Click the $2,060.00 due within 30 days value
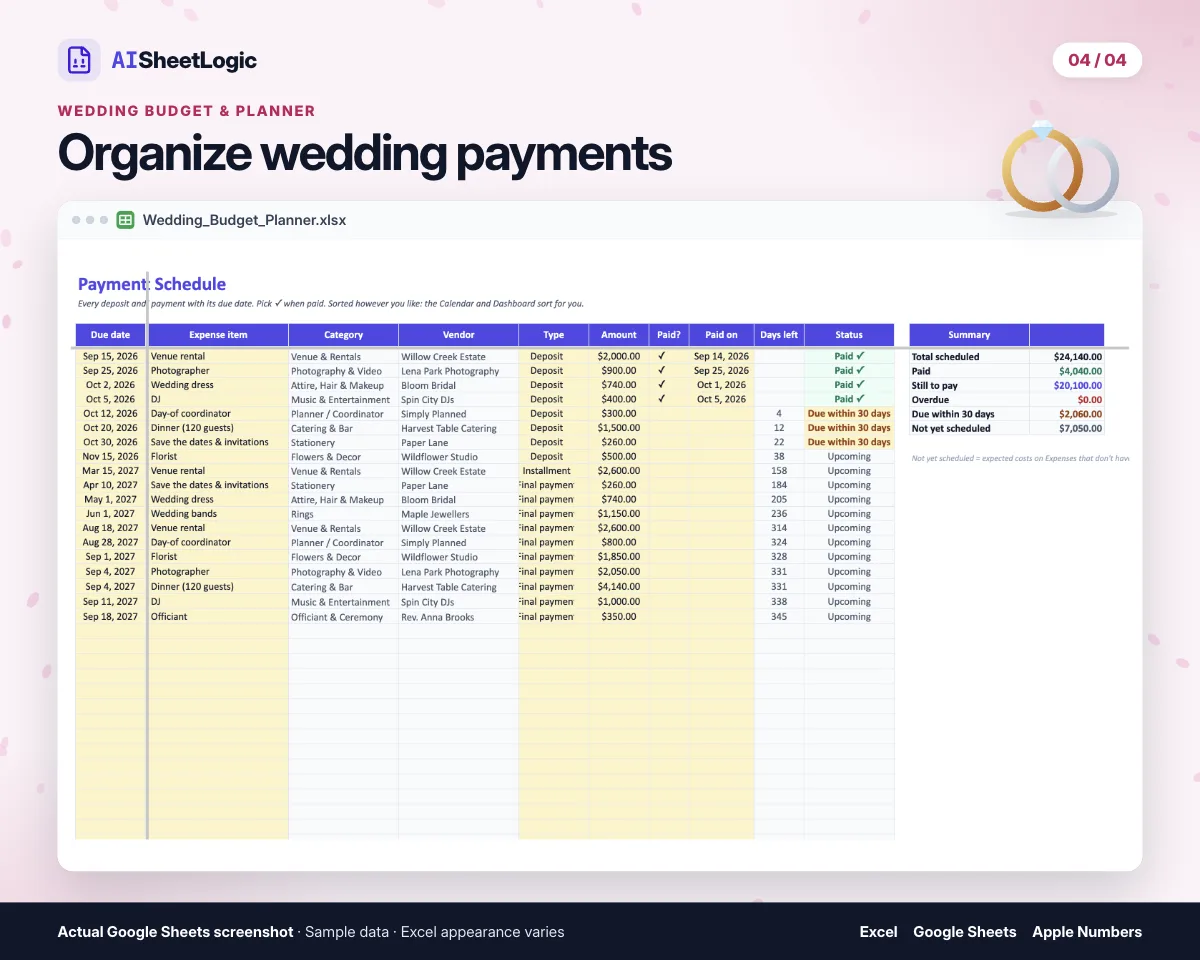Viewport: 1200px width, 960px height. pyautogui.click(x=1081, y=414)
